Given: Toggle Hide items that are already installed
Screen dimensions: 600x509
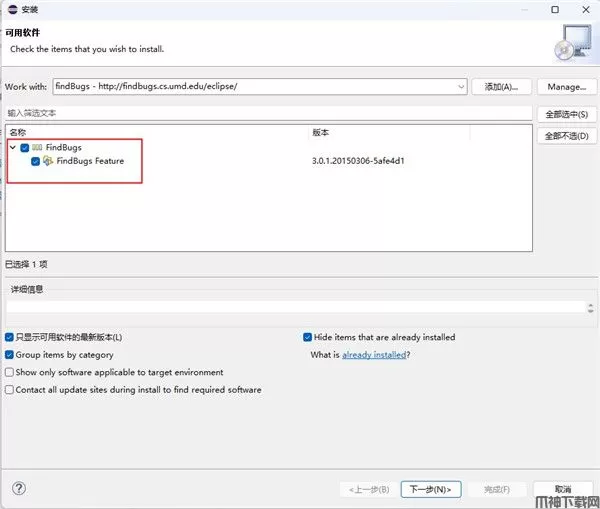Looking at the screenshot, I should 307,337.
